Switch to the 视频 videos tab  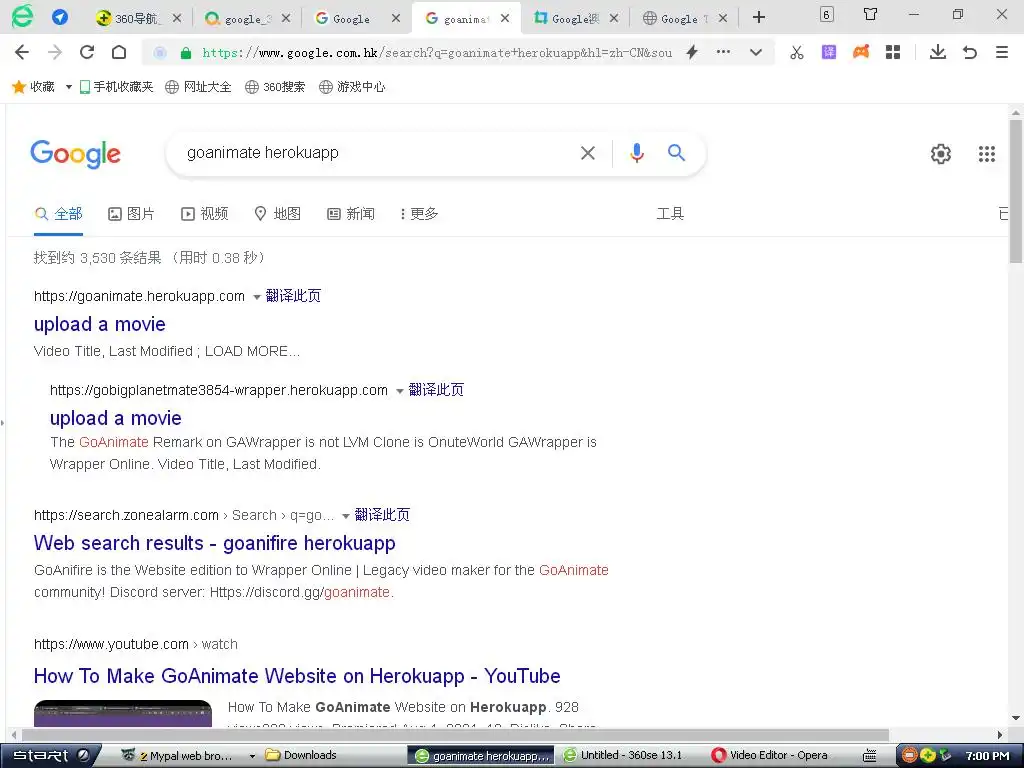tap(204, 214)
